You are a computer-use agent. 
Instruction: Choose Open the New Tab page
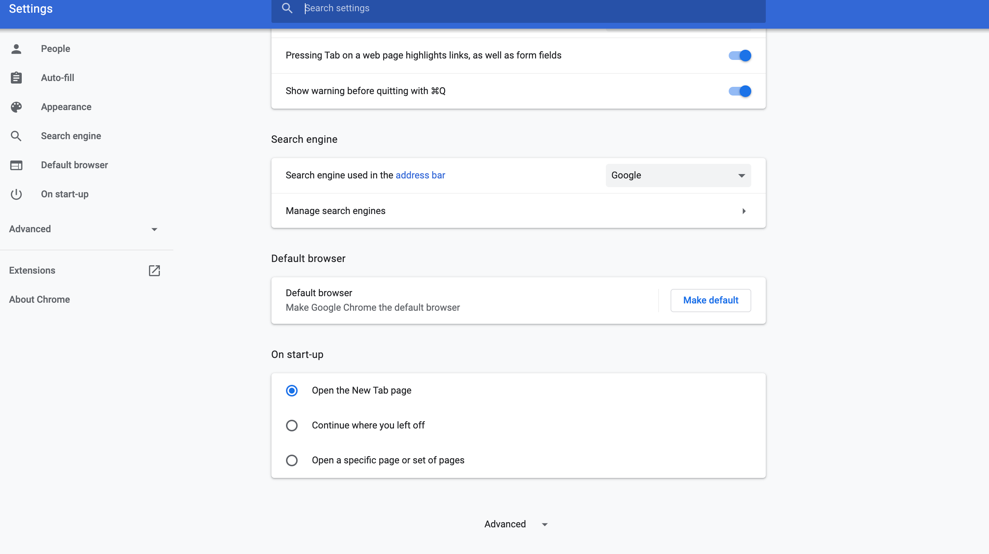[292, 391]
